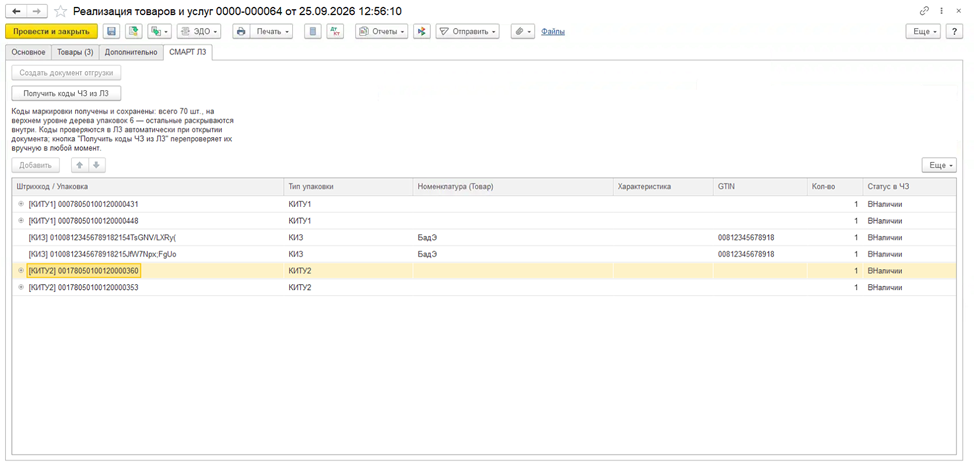Open the Файлы link
This screenshot has width=974, height=465.
tap(553, 32)
